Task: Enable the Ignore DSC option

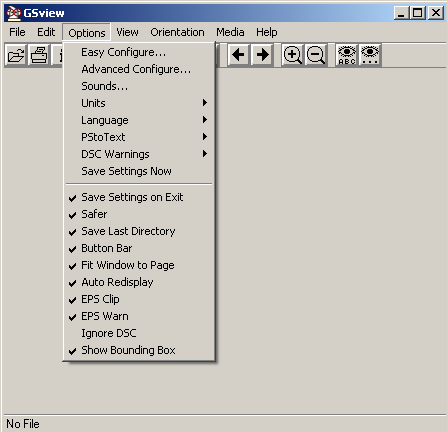Action: [x=139, y=333]
